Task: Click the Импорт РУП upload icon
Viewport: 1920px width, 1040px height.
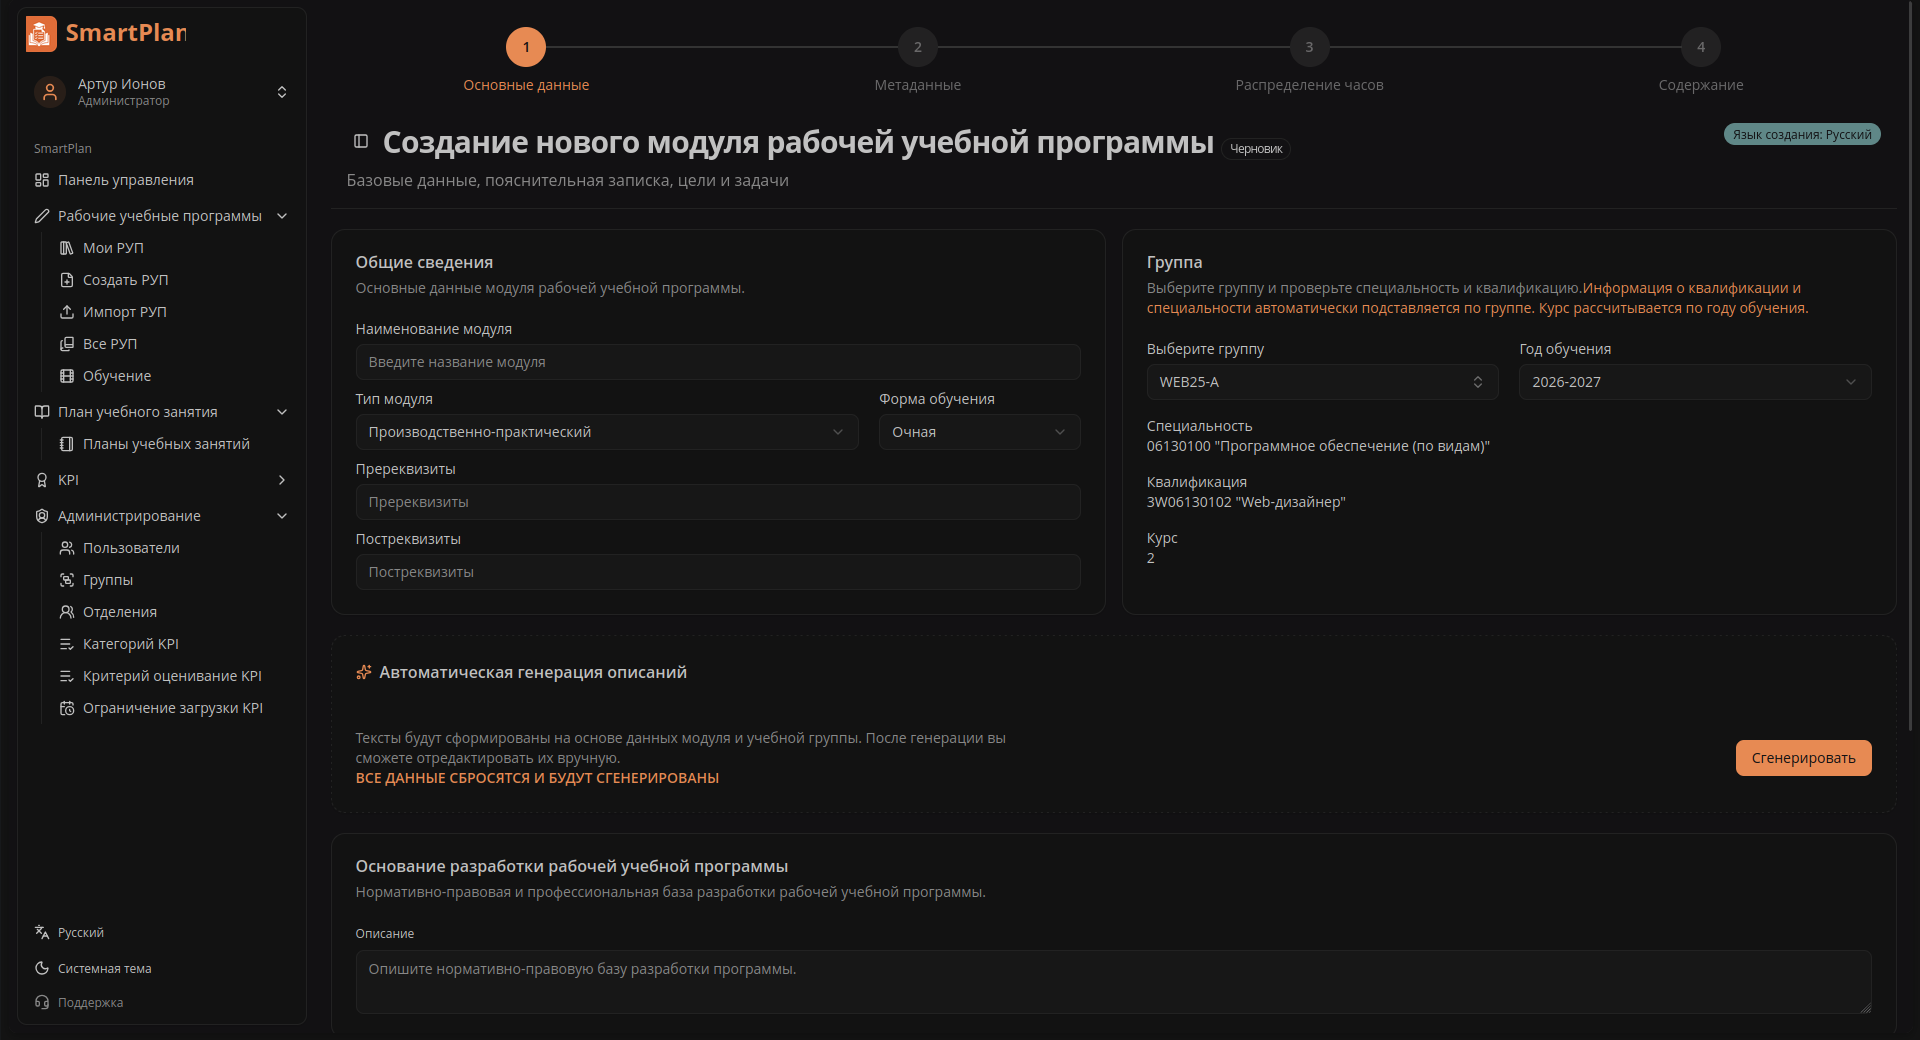Action: 67,312
